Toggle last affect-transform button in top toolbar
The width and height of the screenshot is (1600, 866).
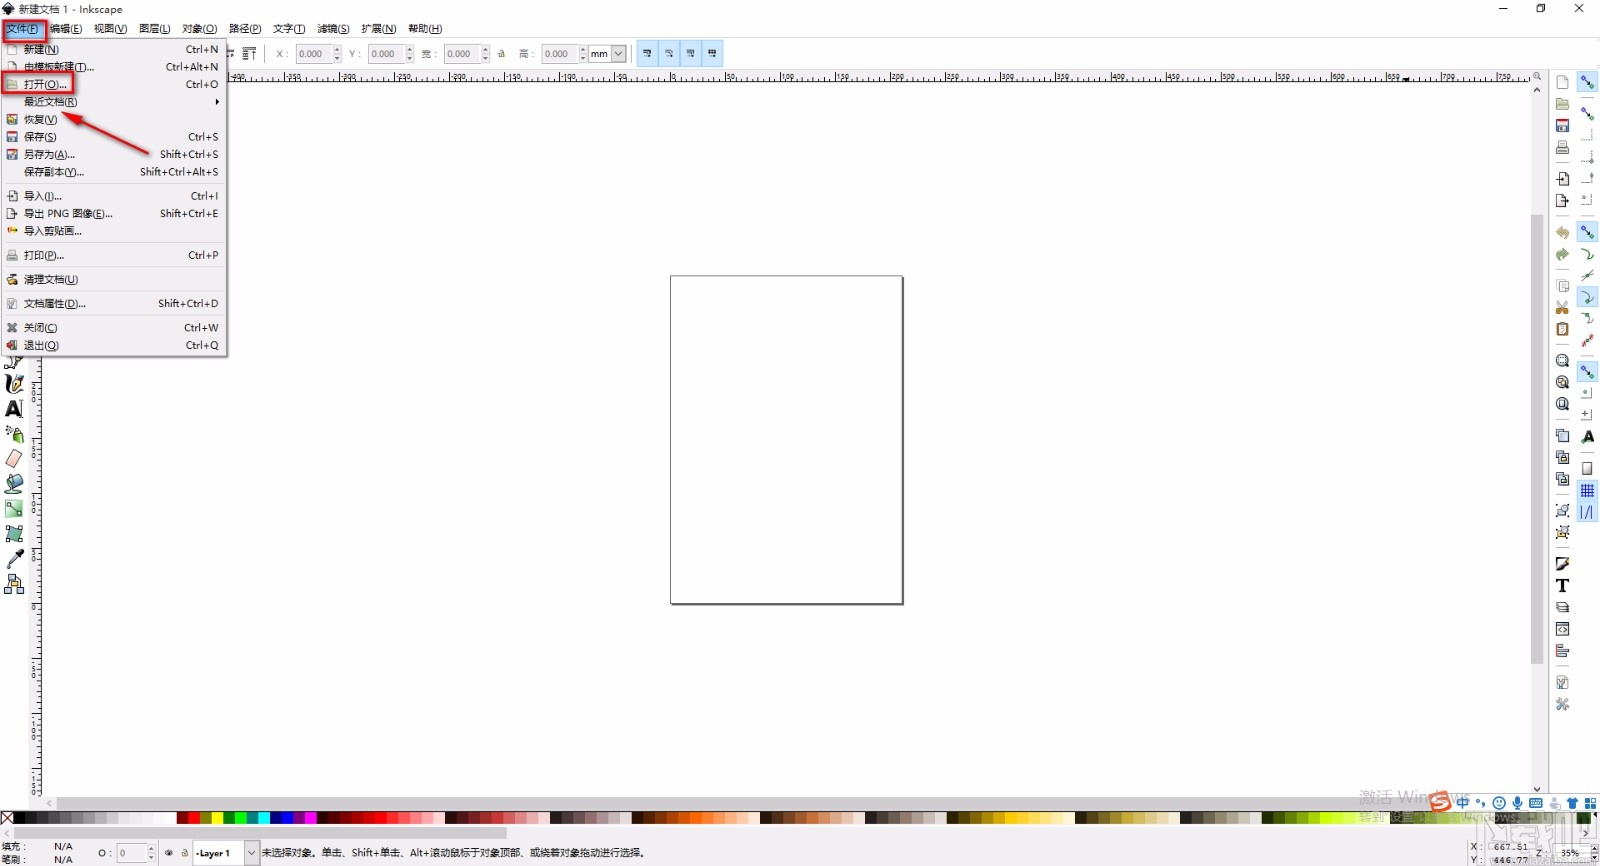[x=712, y=54]
